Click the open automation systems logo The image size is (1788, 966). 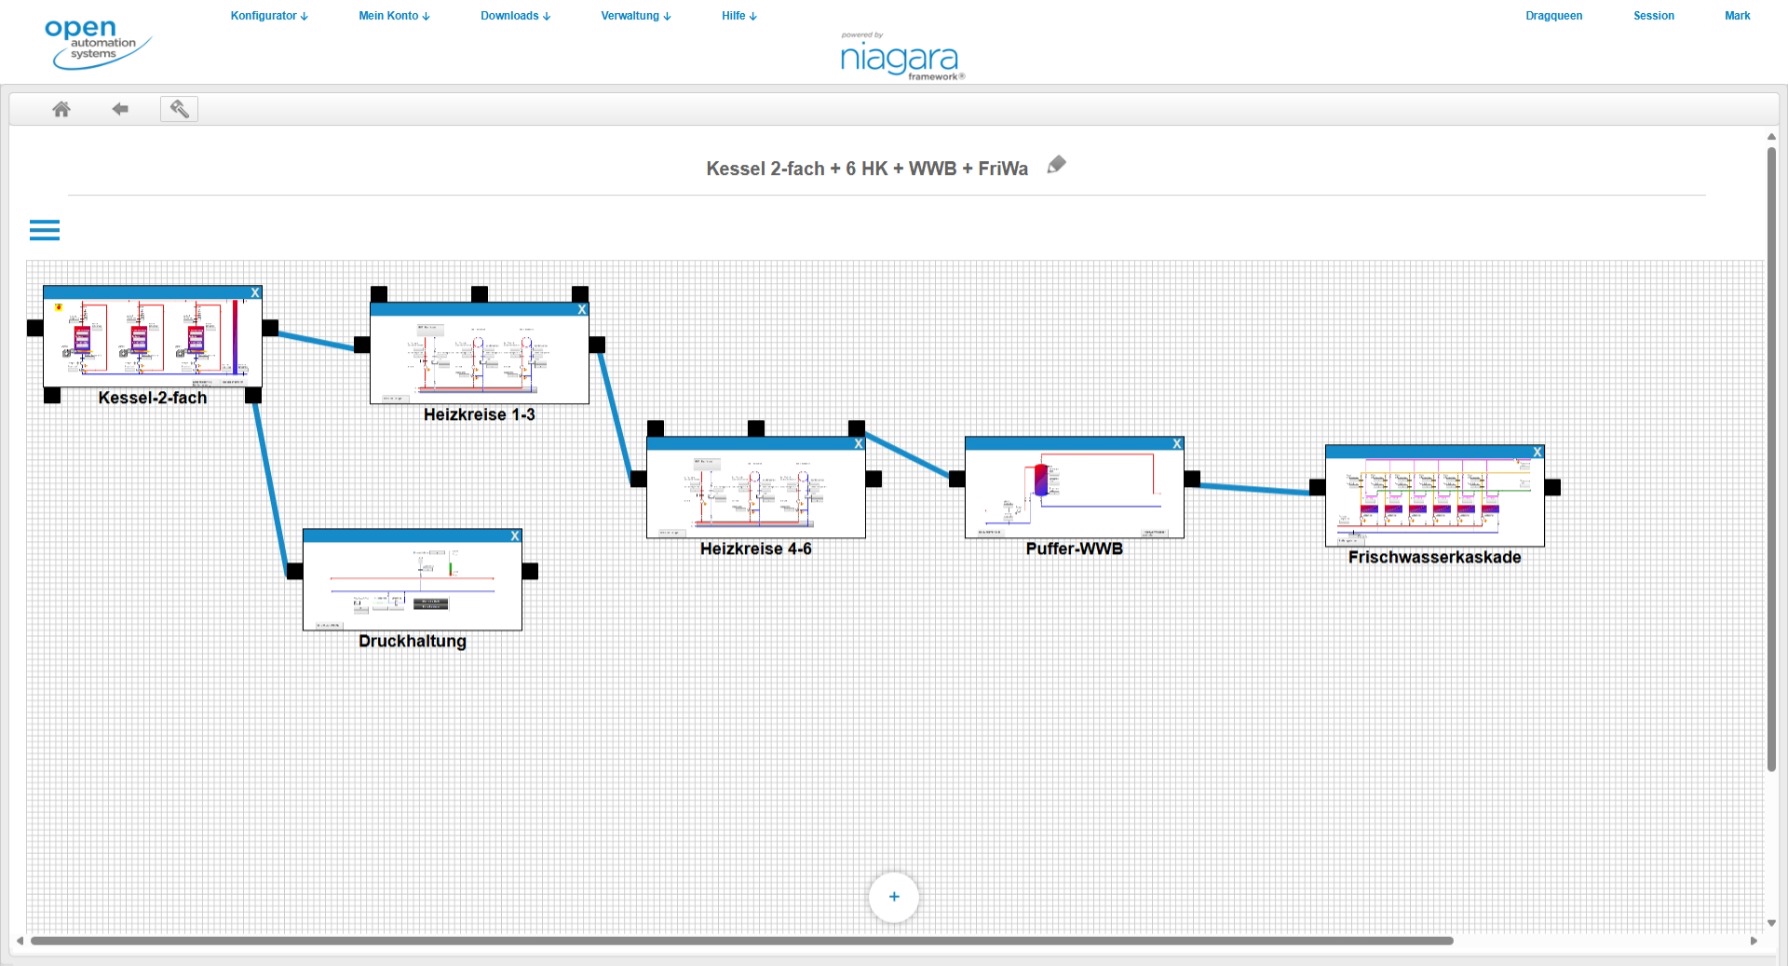coord(97,44)
